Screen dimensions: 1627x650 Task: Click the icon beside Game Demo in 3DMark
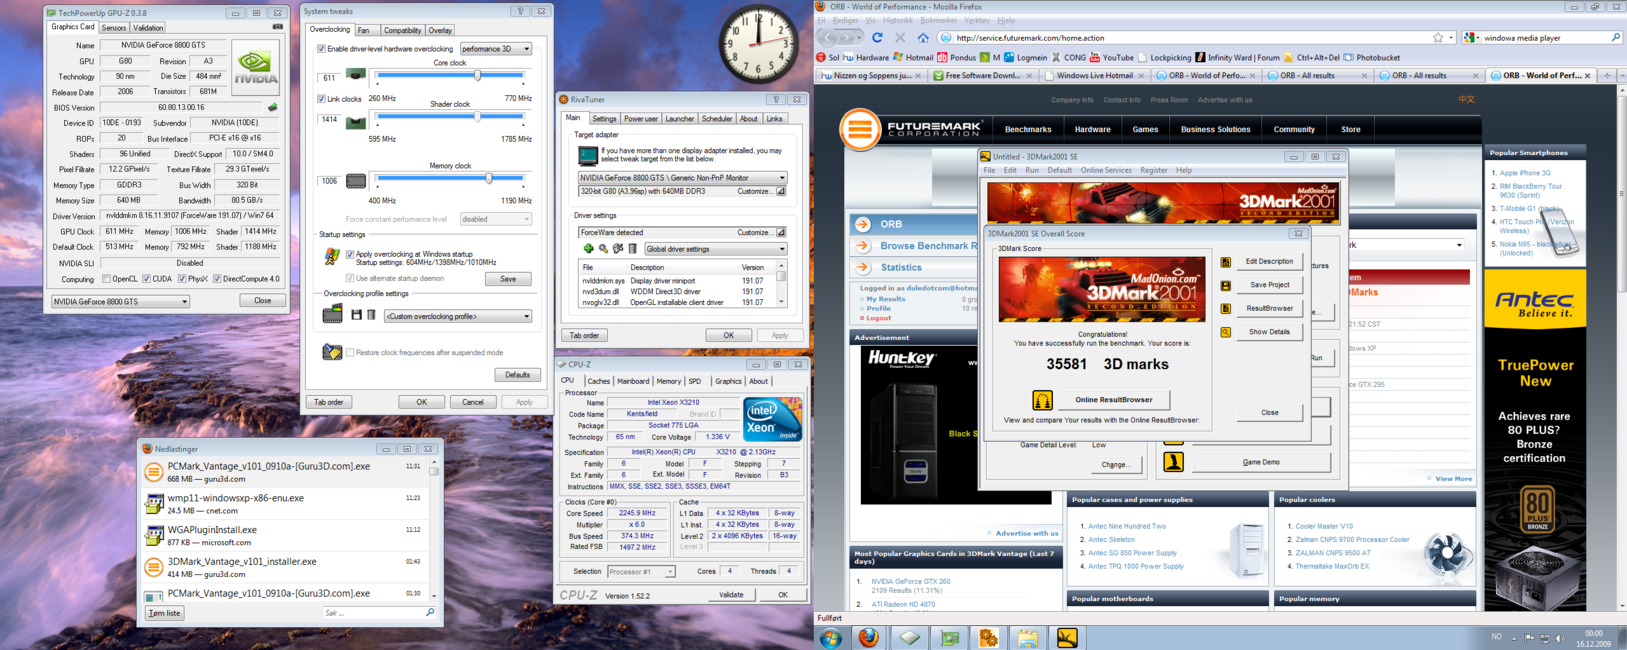1173,462
